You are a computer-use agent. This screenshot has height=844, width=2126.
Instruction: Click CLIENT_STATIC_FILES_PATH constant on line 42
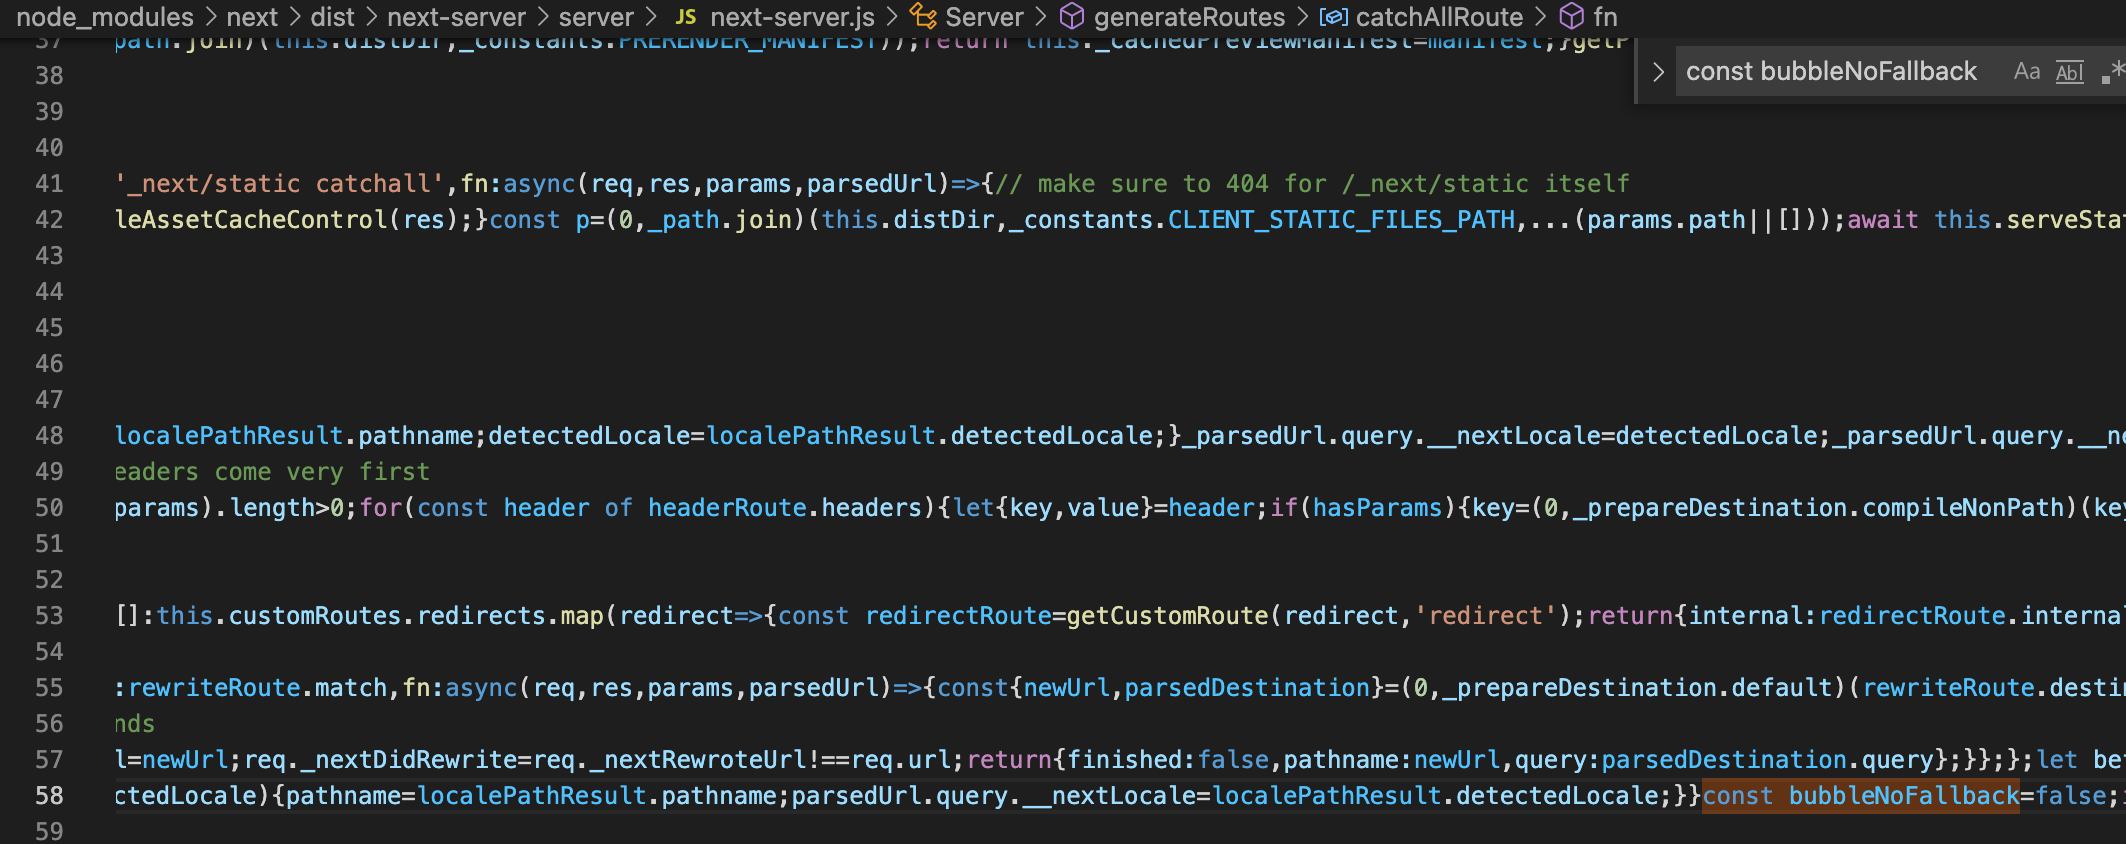pos(1341,220)
